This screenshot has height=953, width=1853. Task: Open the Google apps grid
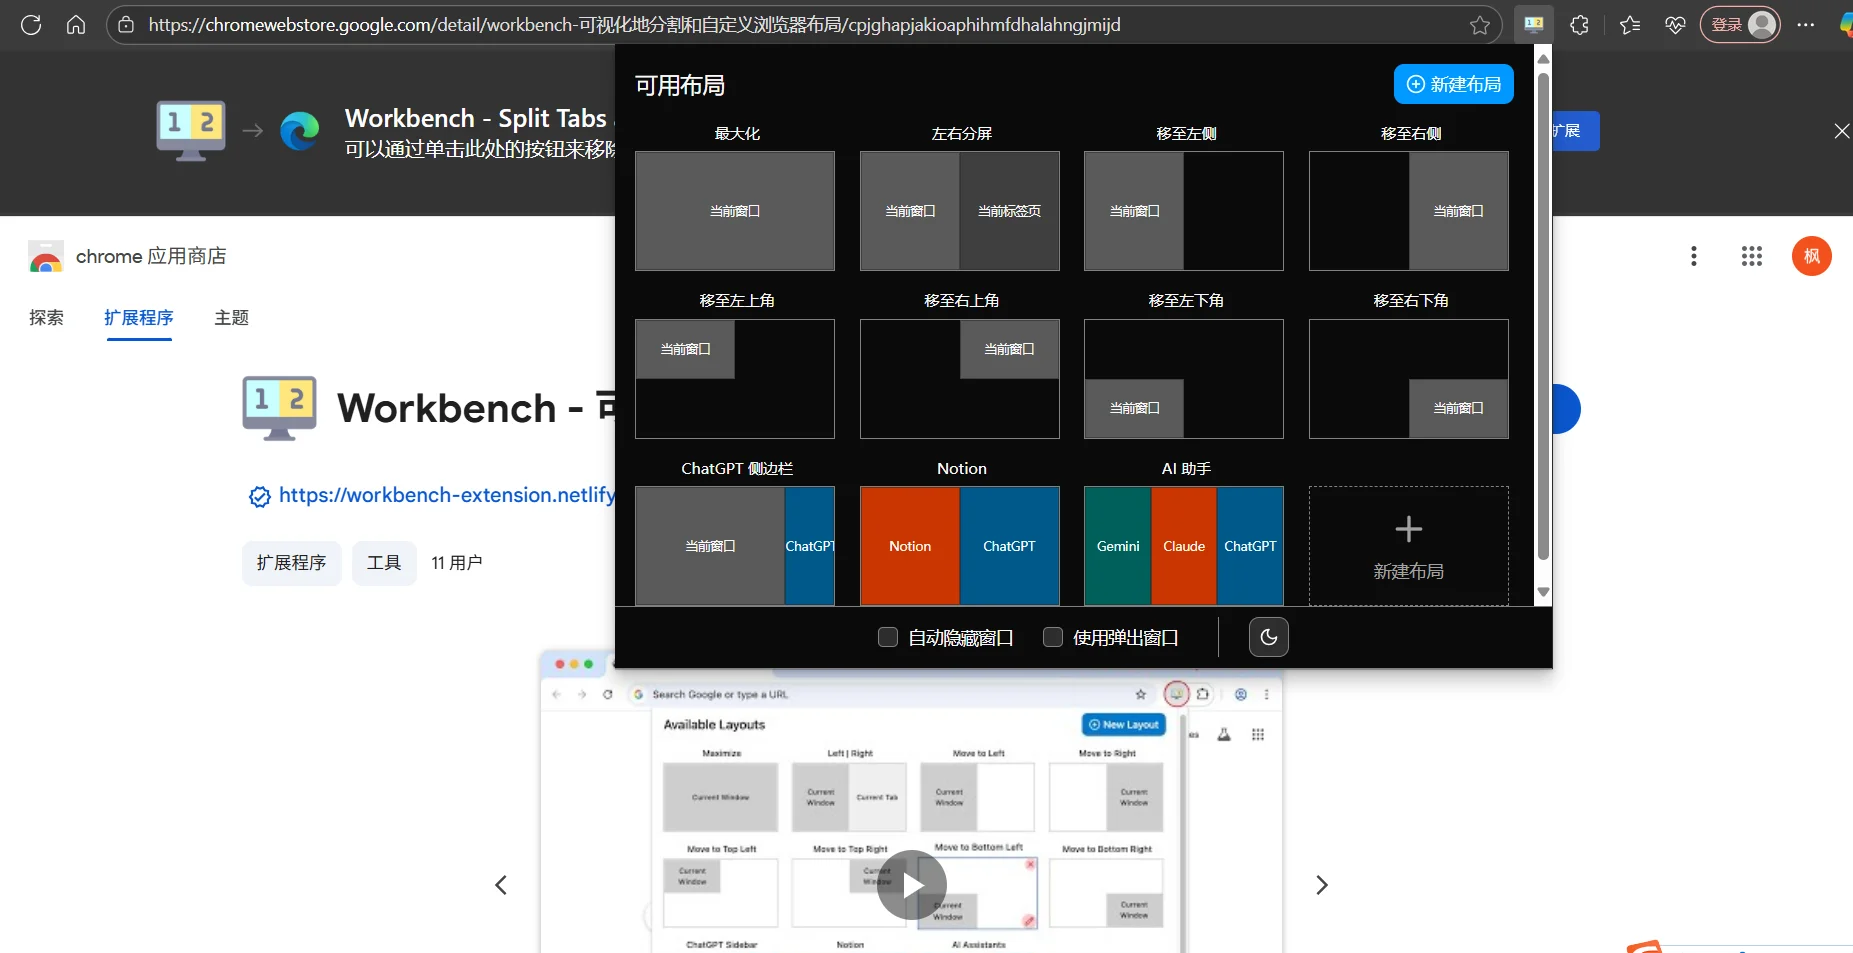click(1752, 256)
